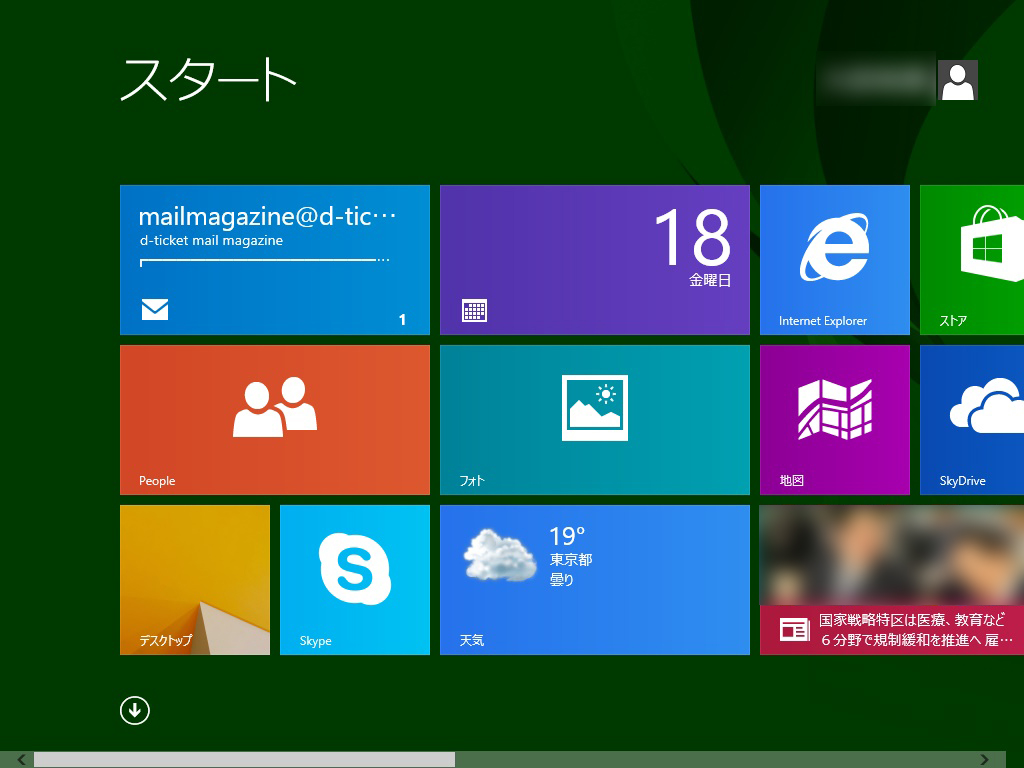This screenshot has height=768, width=1024.
Task: Launch Internet Explorer tile
Action: click(835, 260)
